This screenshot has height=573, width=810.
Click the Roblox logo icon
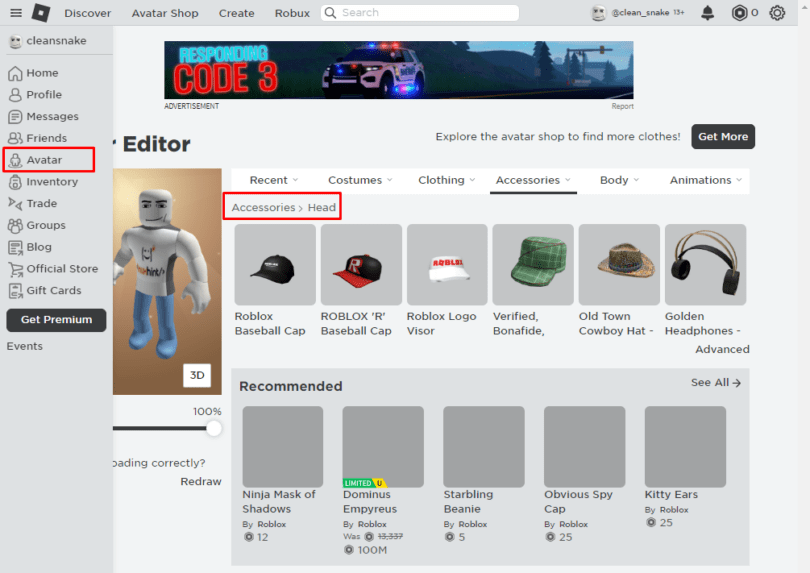click(41, 12)
